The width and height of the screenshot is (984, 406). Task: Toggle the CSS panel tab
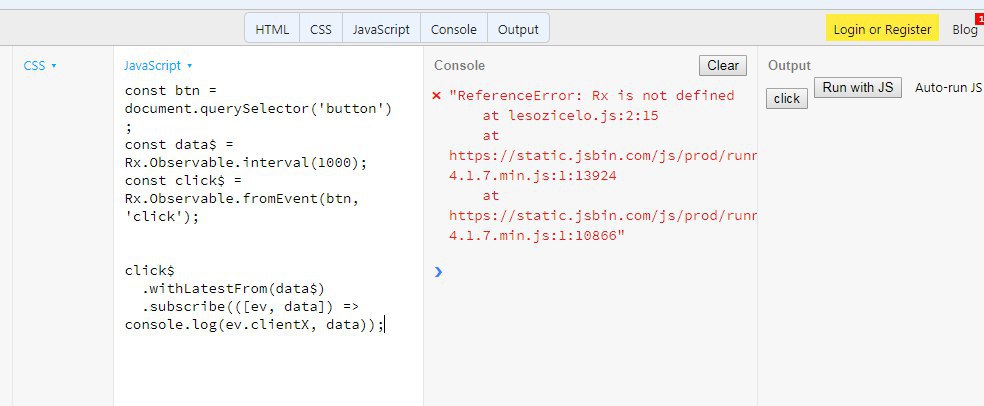(321, 29)
